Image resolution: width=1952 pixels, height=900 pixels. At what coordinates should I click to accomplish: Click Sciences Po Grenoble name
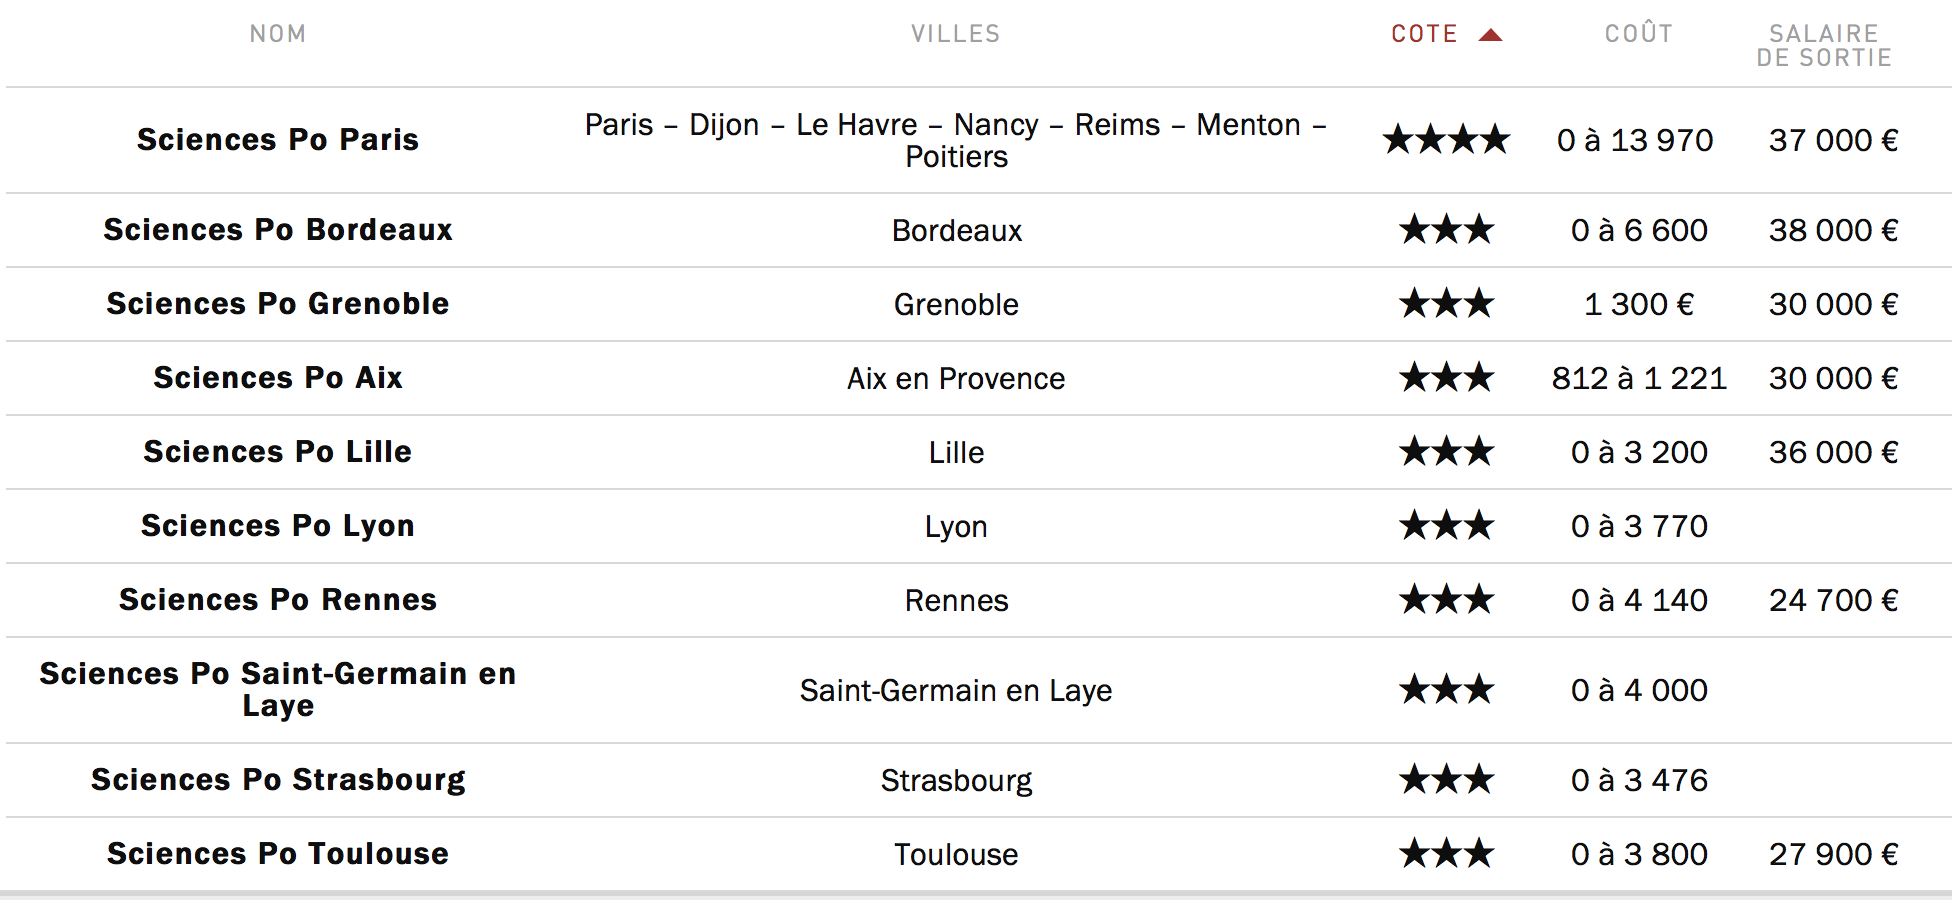pos(278,304)
